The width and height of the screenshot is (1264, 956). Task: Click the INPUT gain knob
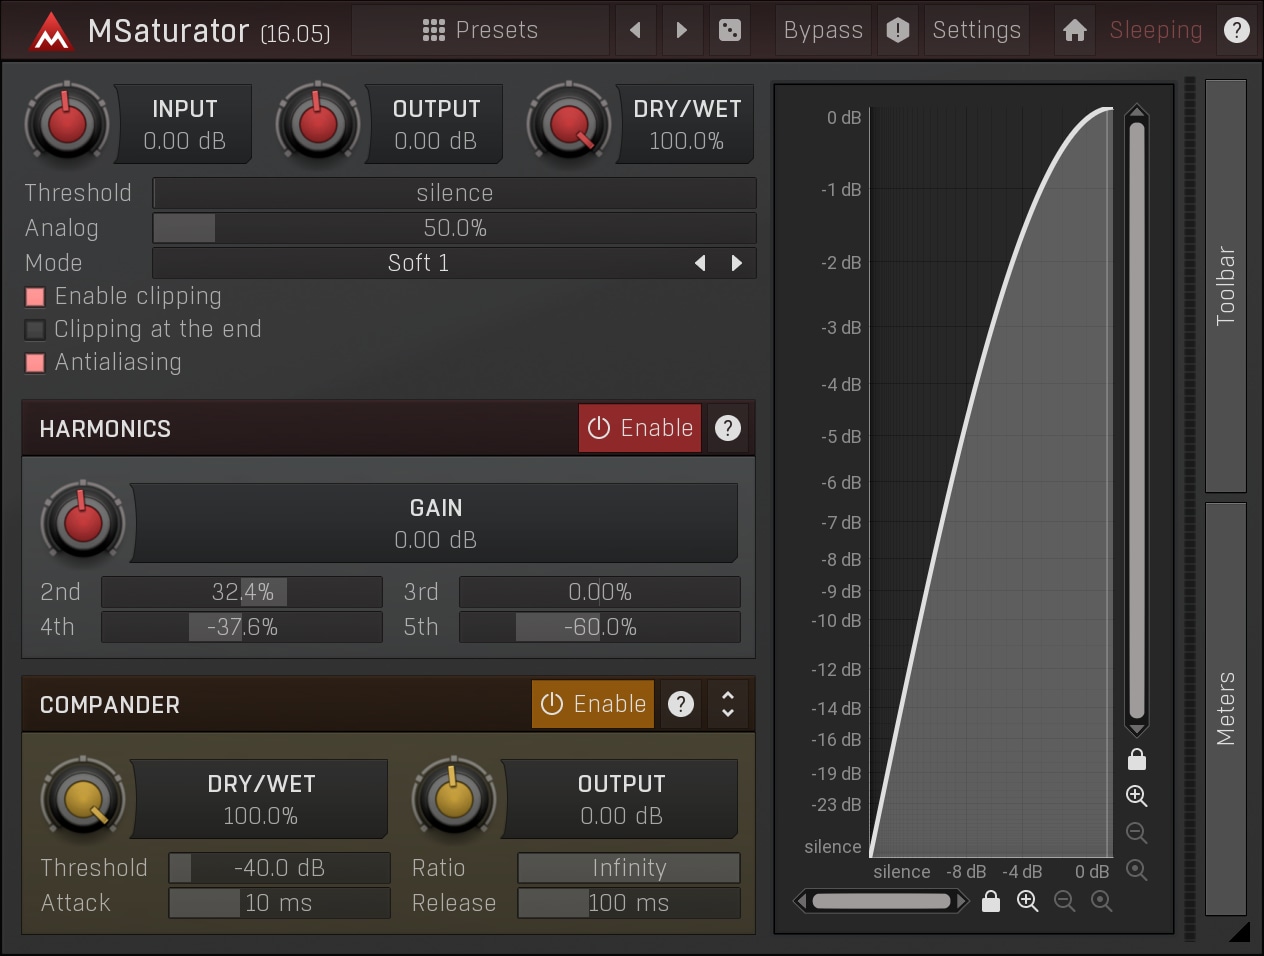click(67, 124)
